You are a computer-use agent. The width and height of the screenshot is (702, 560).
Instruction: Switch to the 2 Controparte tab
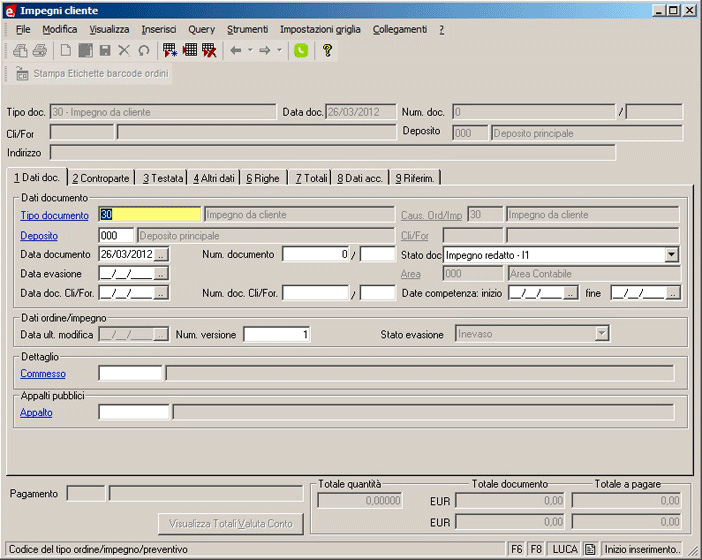101,178
